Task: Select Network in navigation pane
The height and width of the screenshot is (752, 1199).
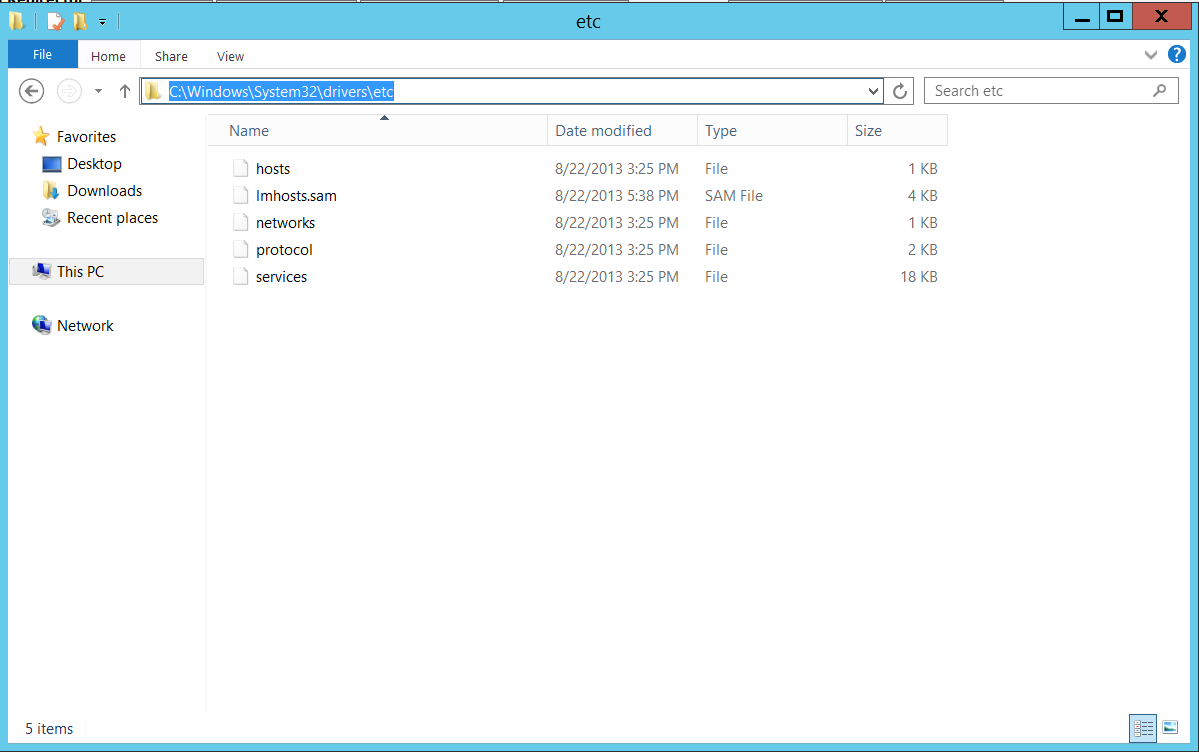Action: coord(85,325)
